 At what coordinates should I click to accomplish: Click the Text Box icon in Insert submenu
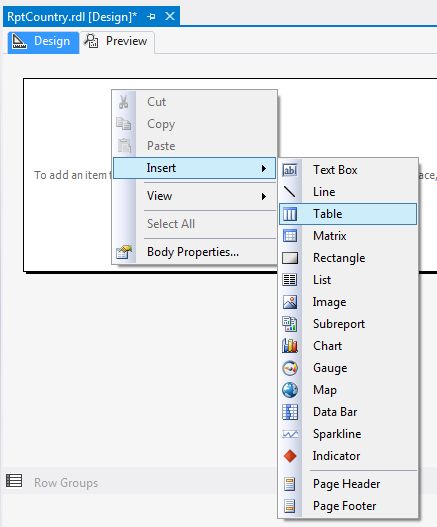[x=289, y=170]
